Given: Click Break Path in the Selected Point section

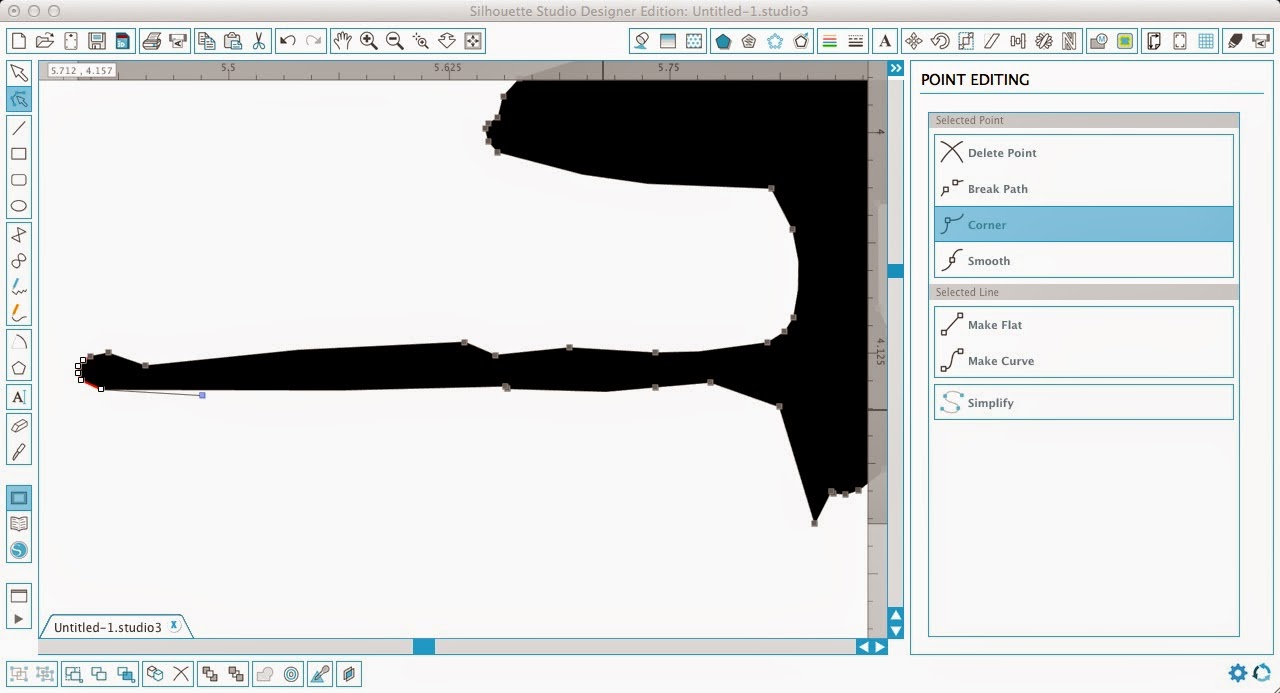Looking at the screenshot, I should [x=1083, y=188].
